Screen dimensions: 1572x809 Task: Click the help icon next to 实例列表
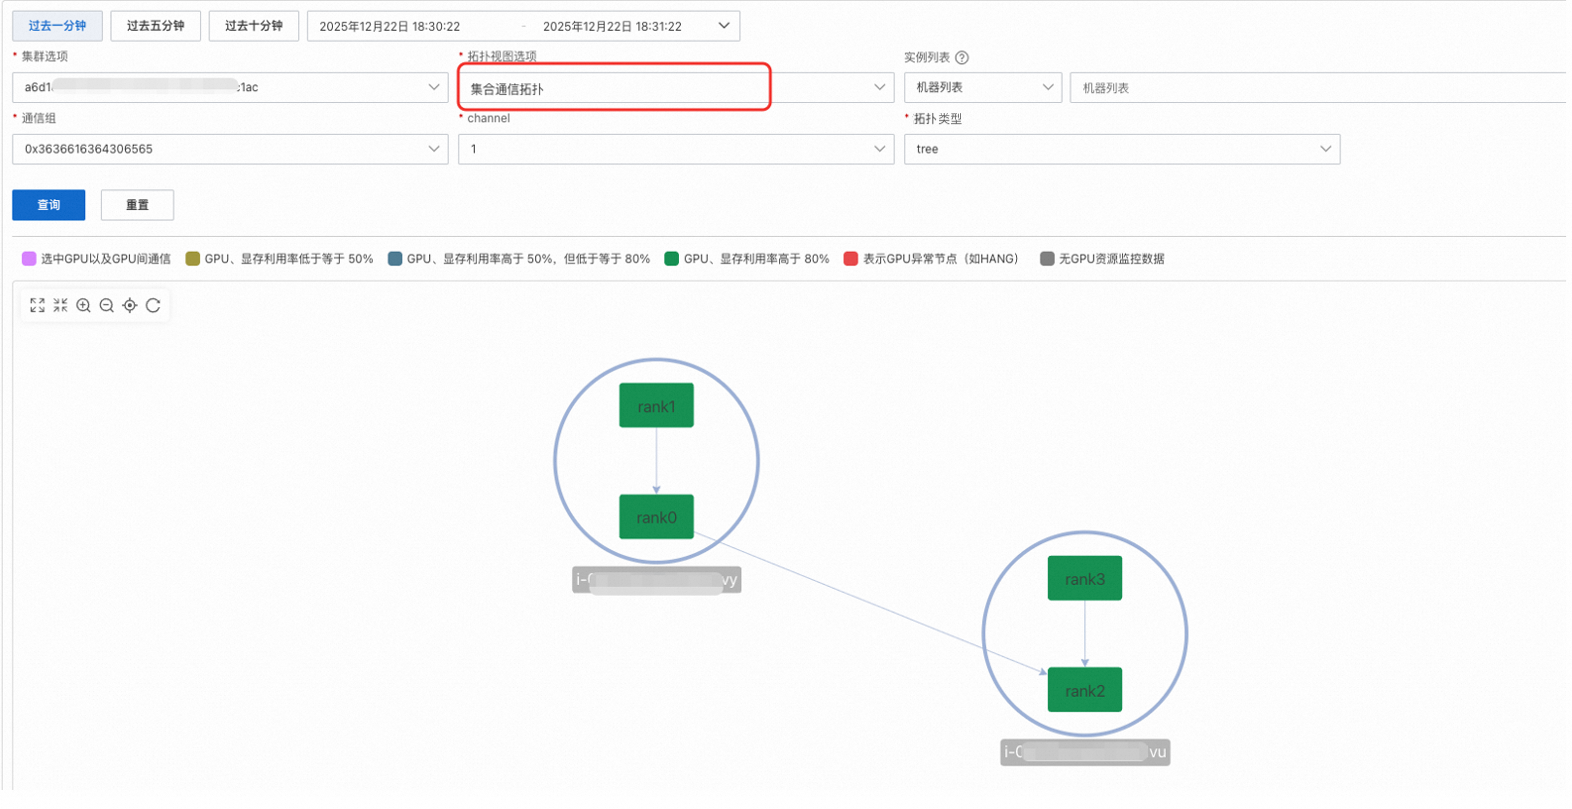point(962,57)
